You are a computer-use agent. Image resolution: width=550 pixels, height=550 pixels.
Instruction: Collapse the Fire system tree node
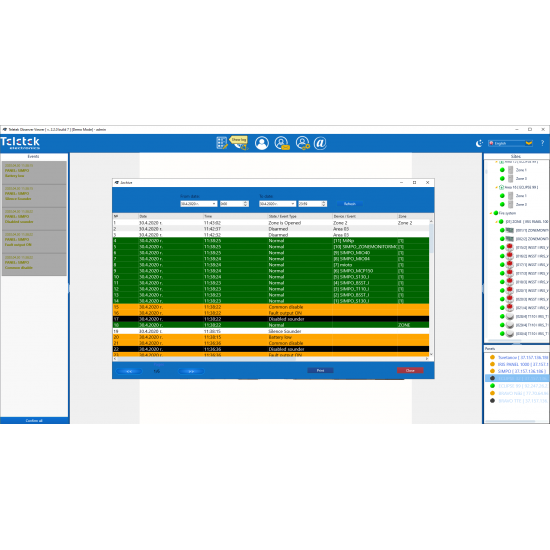pos(491,213)
